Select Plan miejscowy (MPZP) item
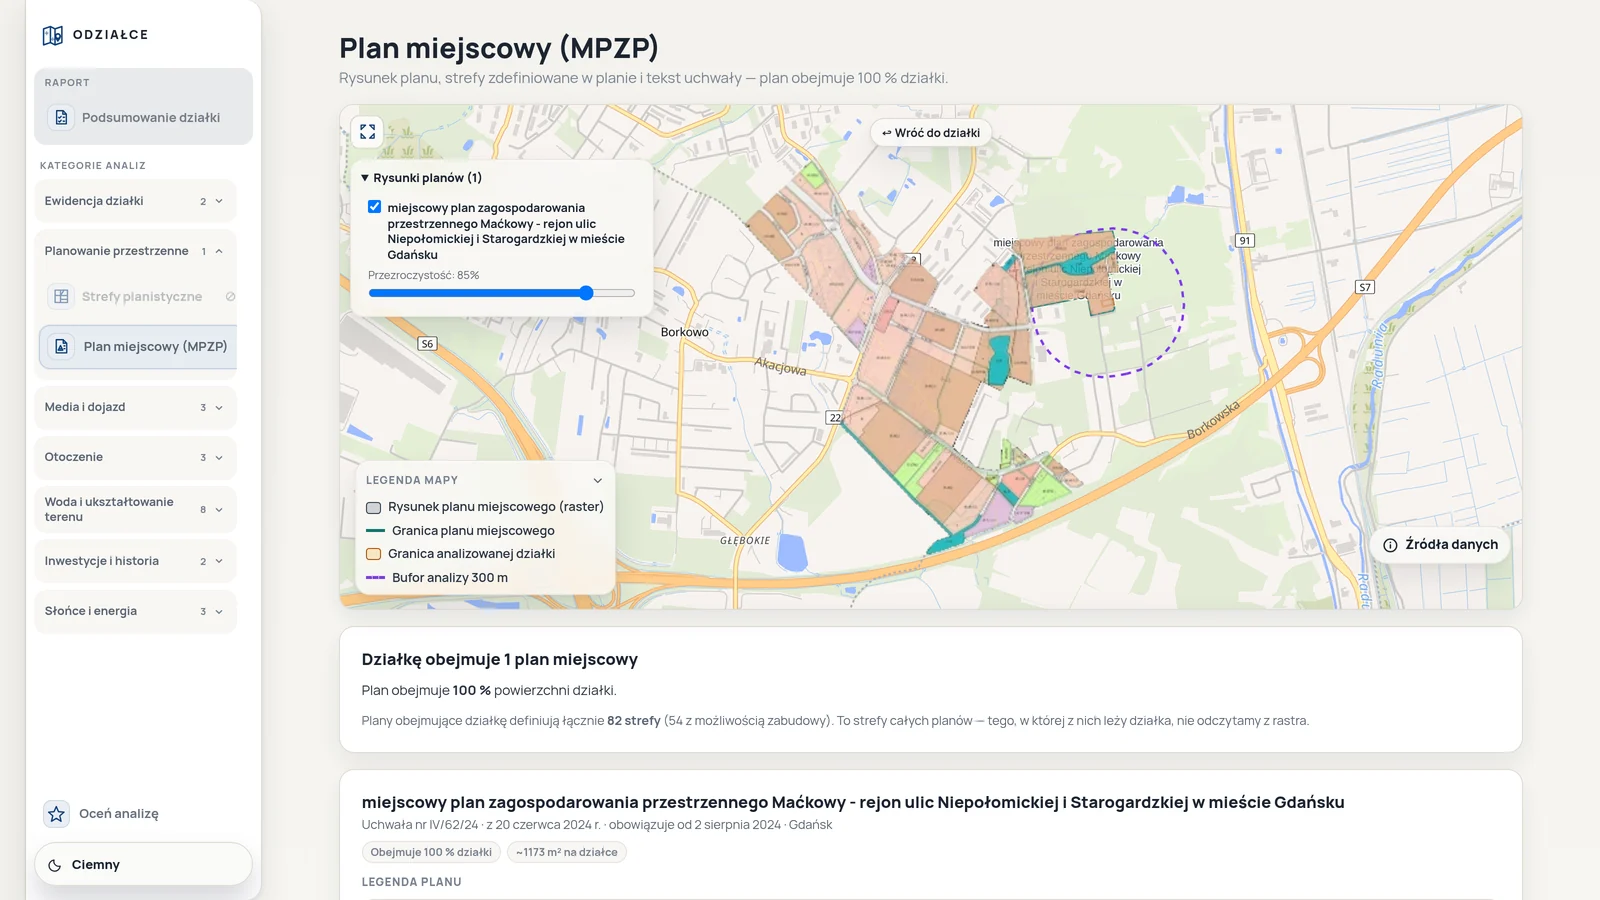 pyautogui.click(x=139, y=347)
